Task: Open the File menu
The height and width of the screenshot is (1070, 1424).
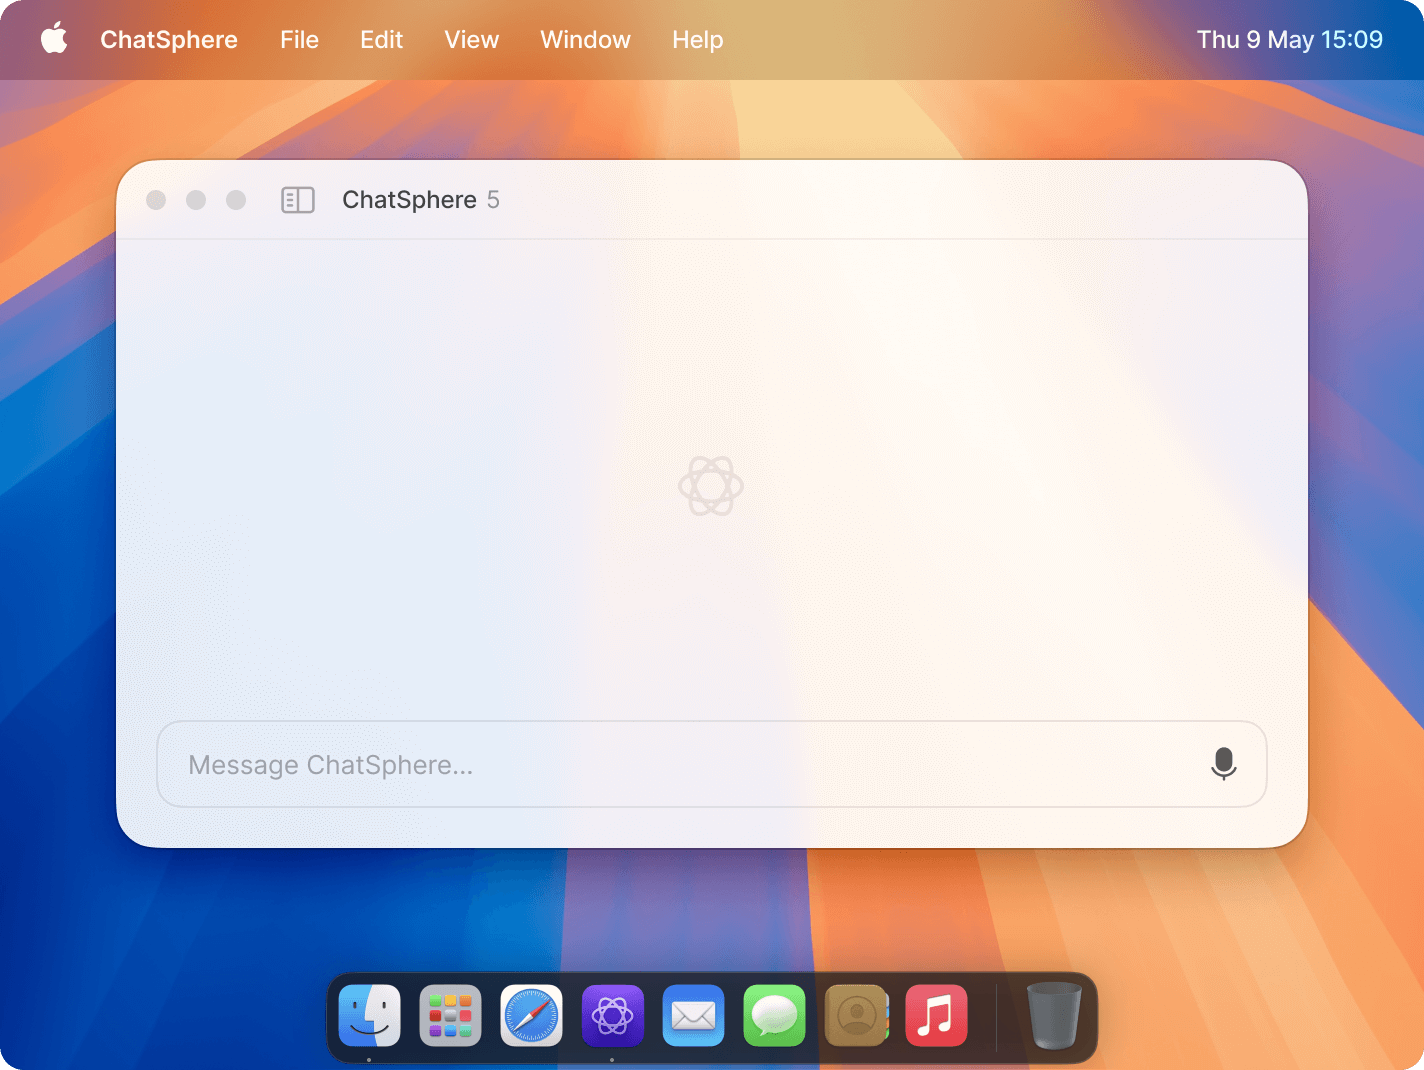Action: (299, 40)
